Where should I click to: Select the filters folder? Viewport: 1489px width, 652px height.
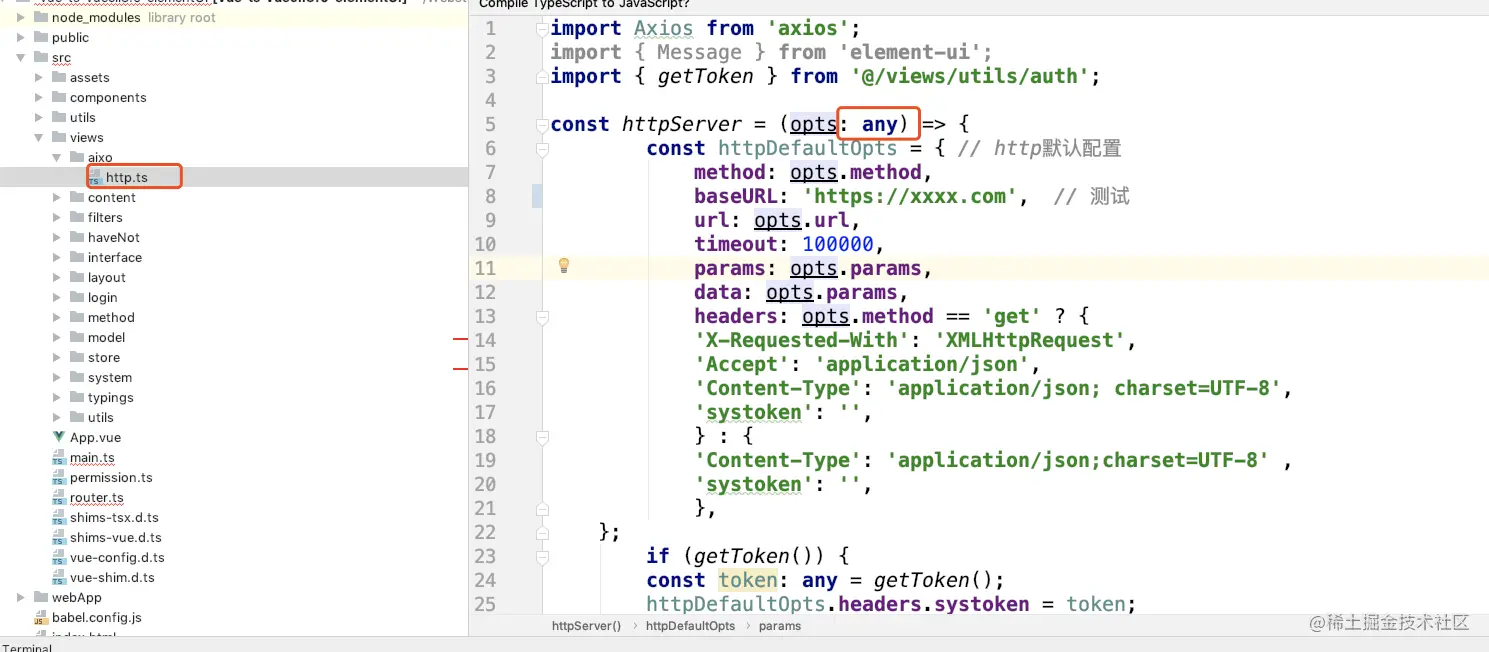click(105, 217)
